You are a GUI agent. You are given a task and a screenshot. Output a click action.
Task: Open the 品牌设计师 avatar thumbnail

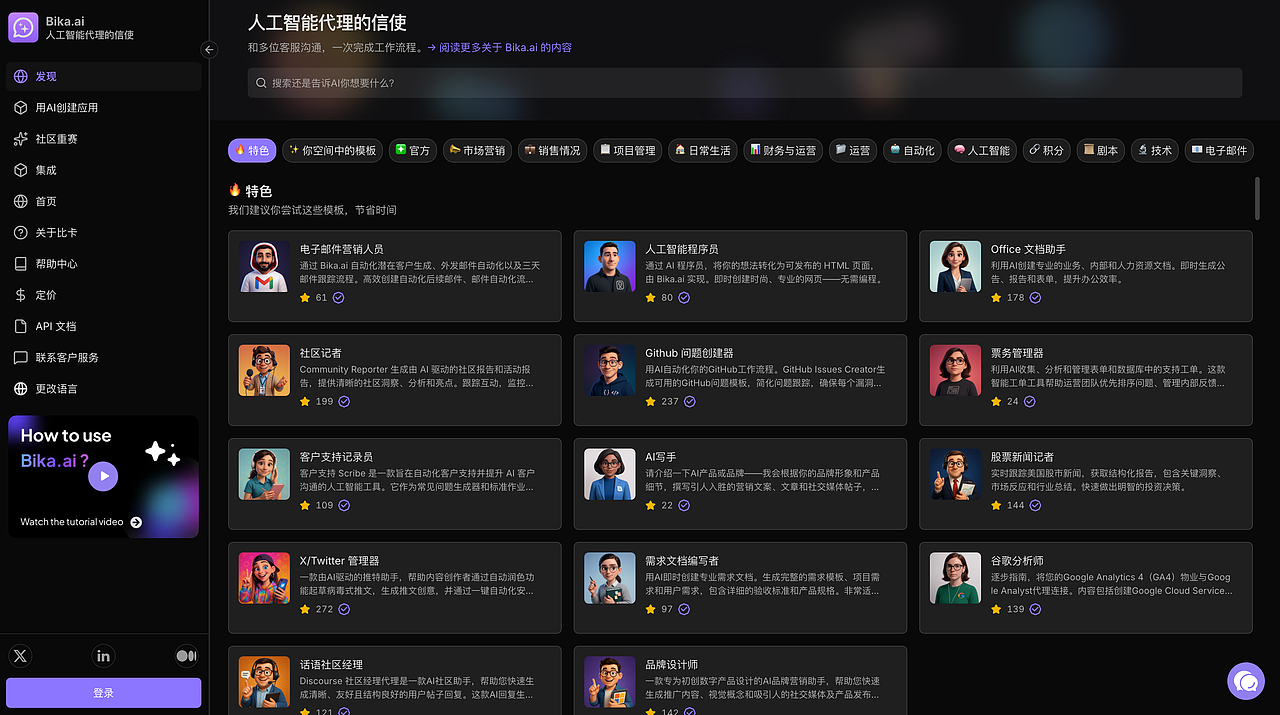[610, 682]
